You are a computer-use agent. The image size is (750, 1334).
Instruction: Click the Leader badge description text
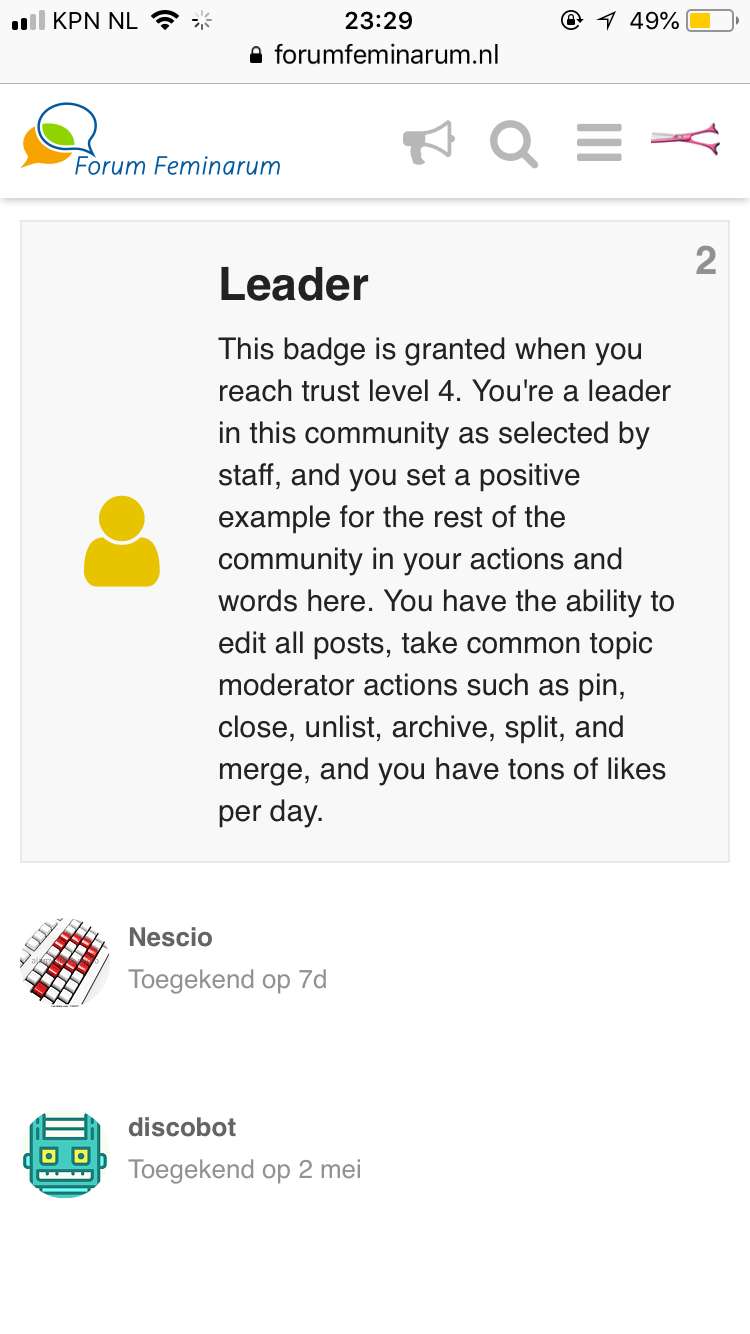[446, 580]
